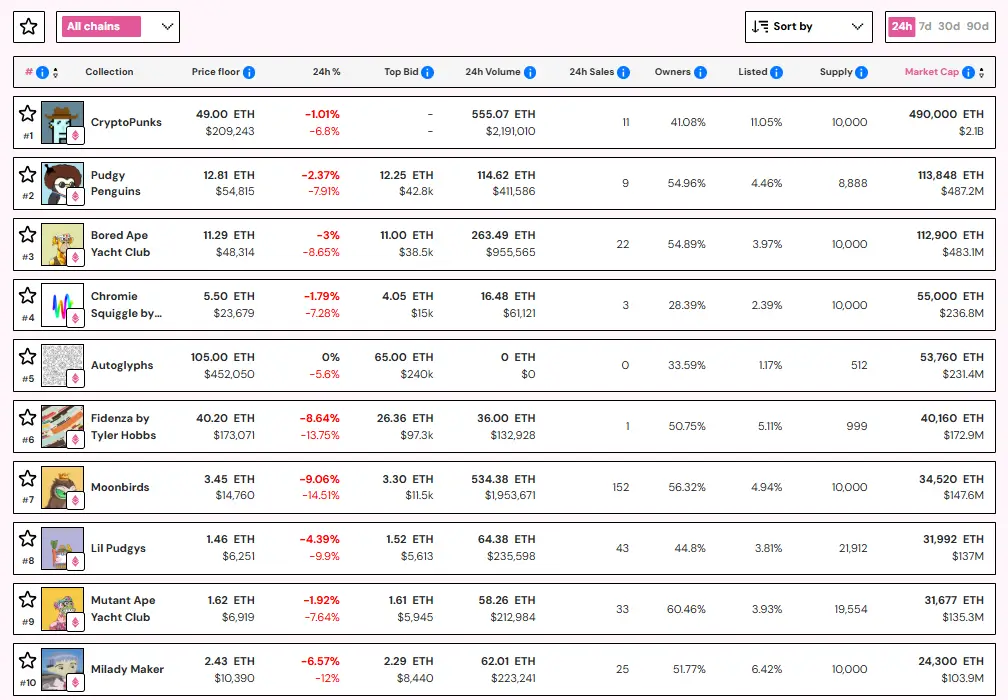Open the Bored Ape Yacht Club link

pyautogui.click(x=120, y=244)
